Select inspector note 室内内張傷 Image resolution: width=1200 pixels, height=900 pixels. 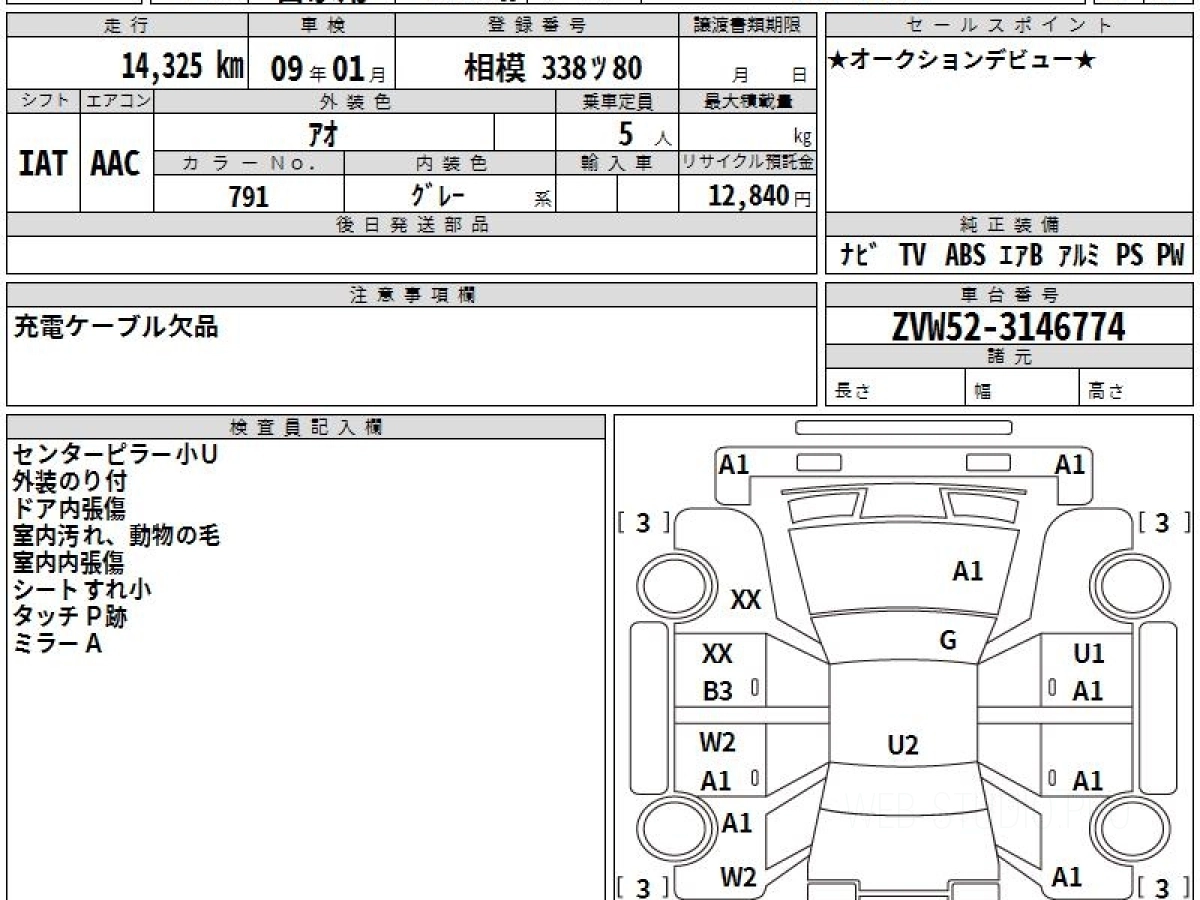click(68, 562)
